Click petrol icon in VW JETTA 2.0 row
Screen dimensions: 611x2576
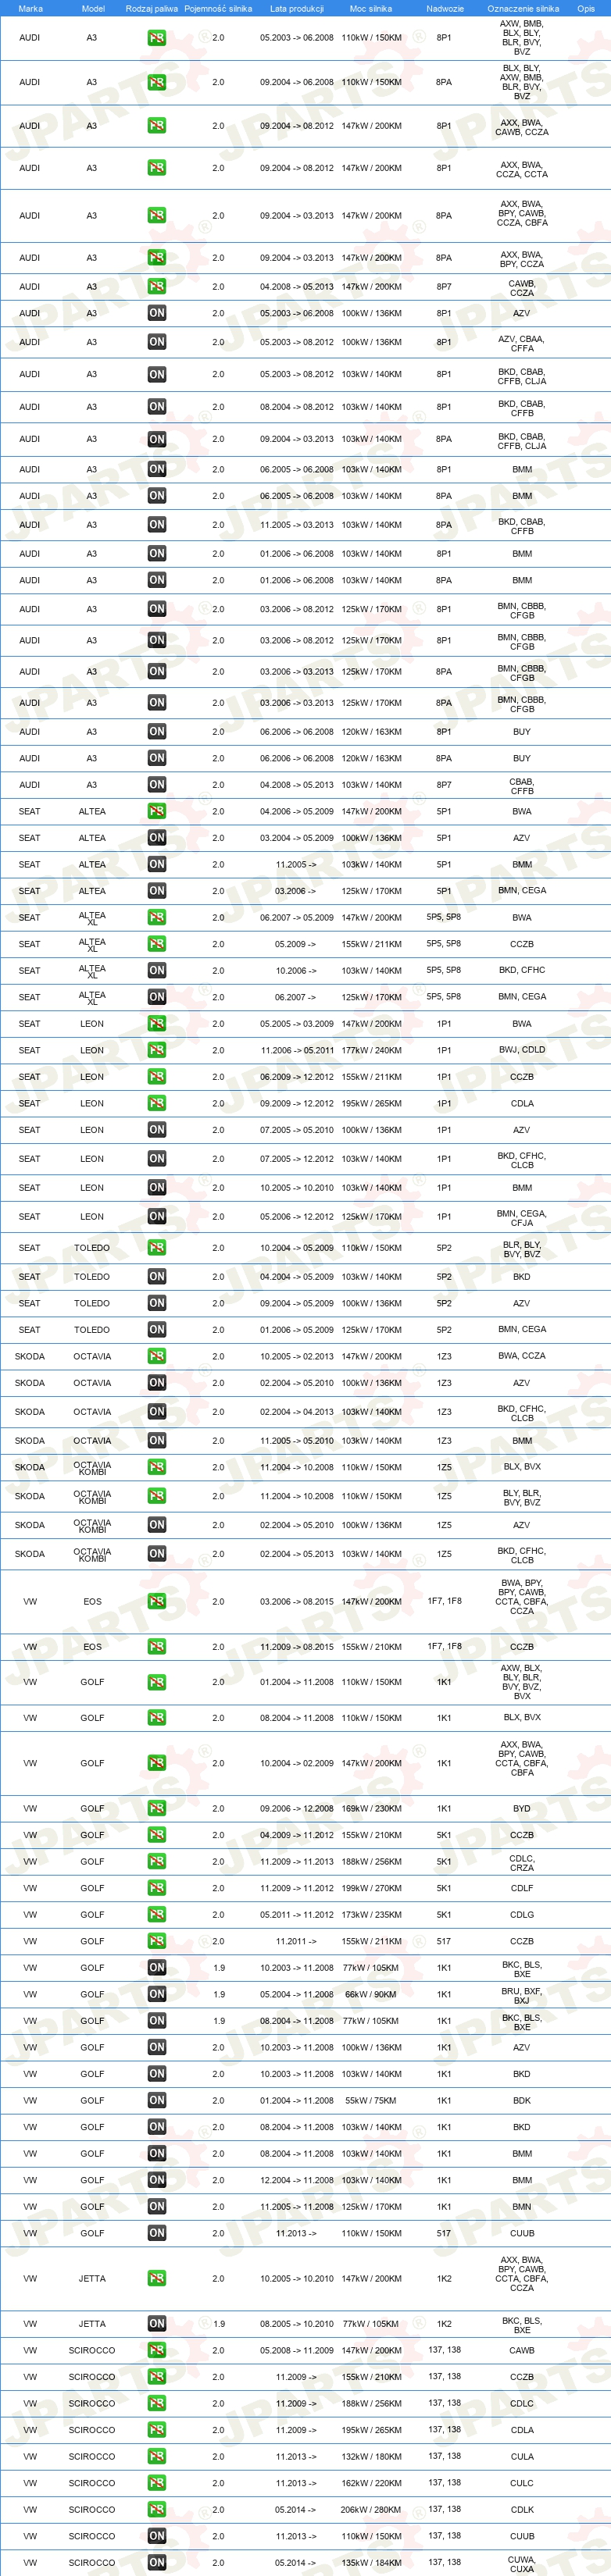point(157,2279)
